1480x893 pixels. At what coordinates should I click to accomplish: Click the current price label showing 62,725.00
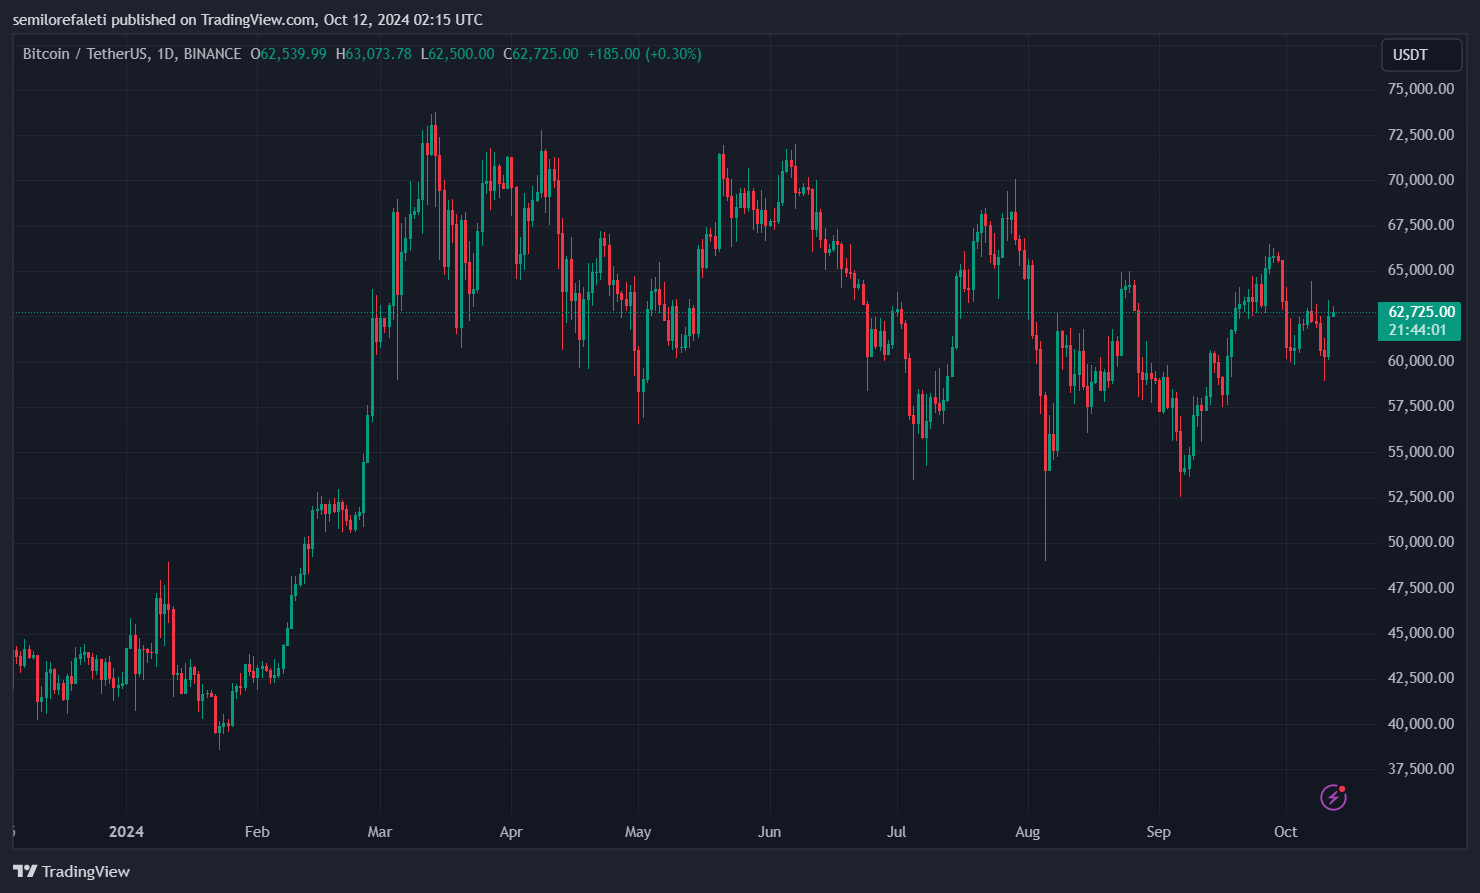[x=1420, y=311]
